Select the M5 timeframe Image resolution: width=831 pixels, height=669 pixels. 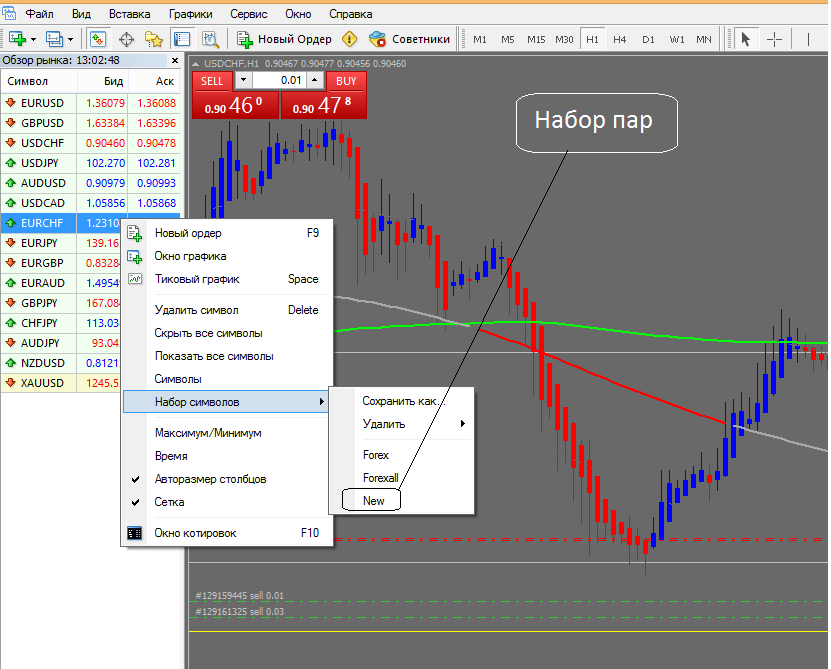point(508,39)
